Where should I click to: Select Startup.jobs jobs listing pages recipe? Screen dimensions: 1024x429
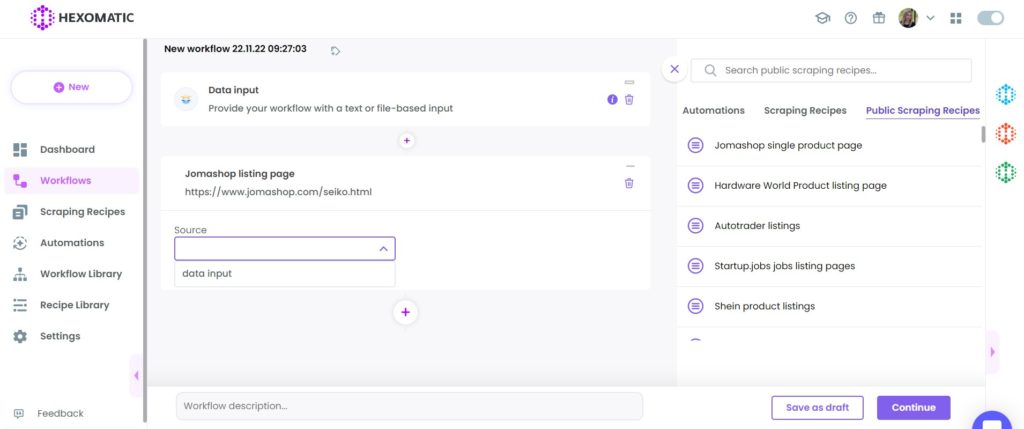(x=829, y=266)
